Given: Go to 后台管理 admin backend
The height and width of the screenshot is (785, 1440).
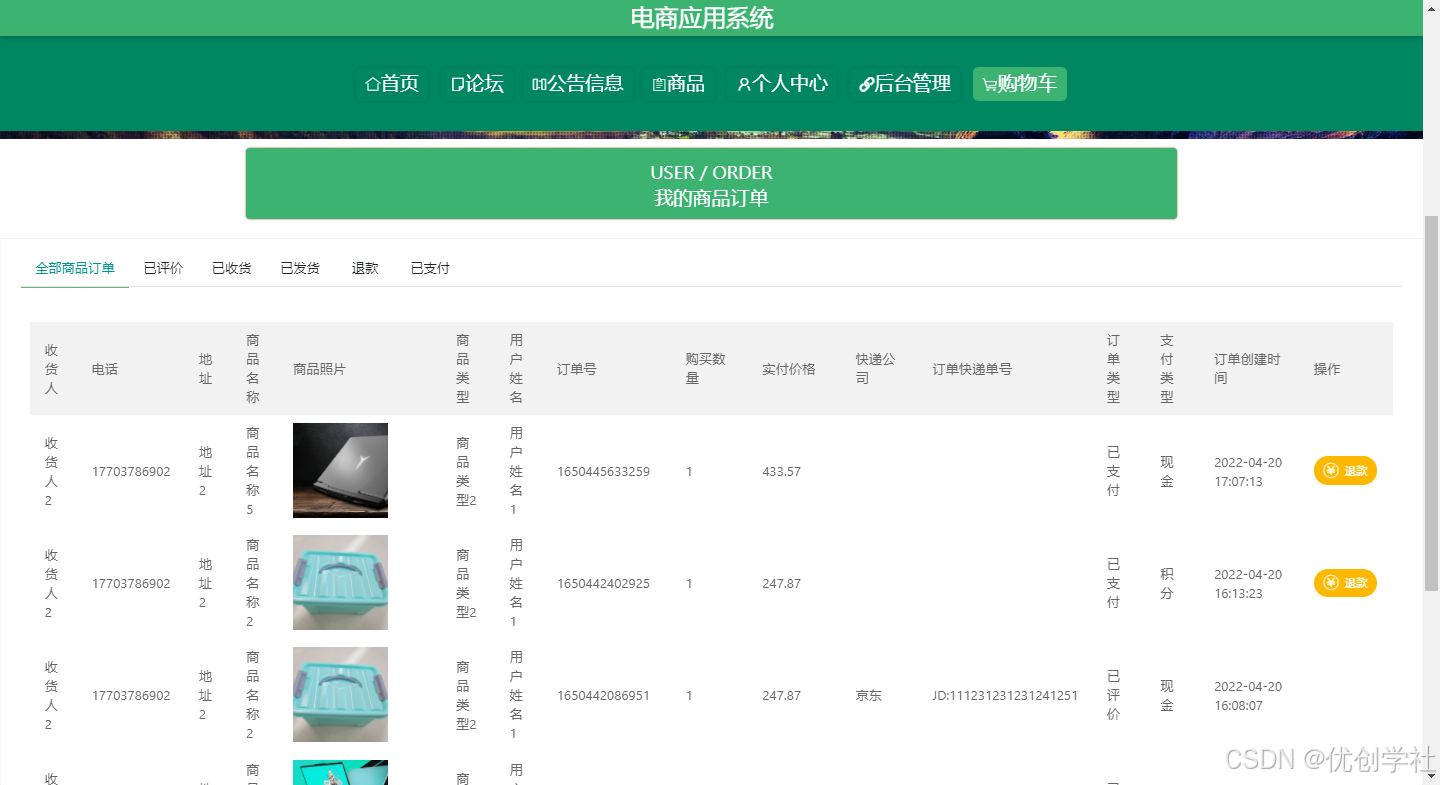Looking at the screenshot, I should [905, 84].
